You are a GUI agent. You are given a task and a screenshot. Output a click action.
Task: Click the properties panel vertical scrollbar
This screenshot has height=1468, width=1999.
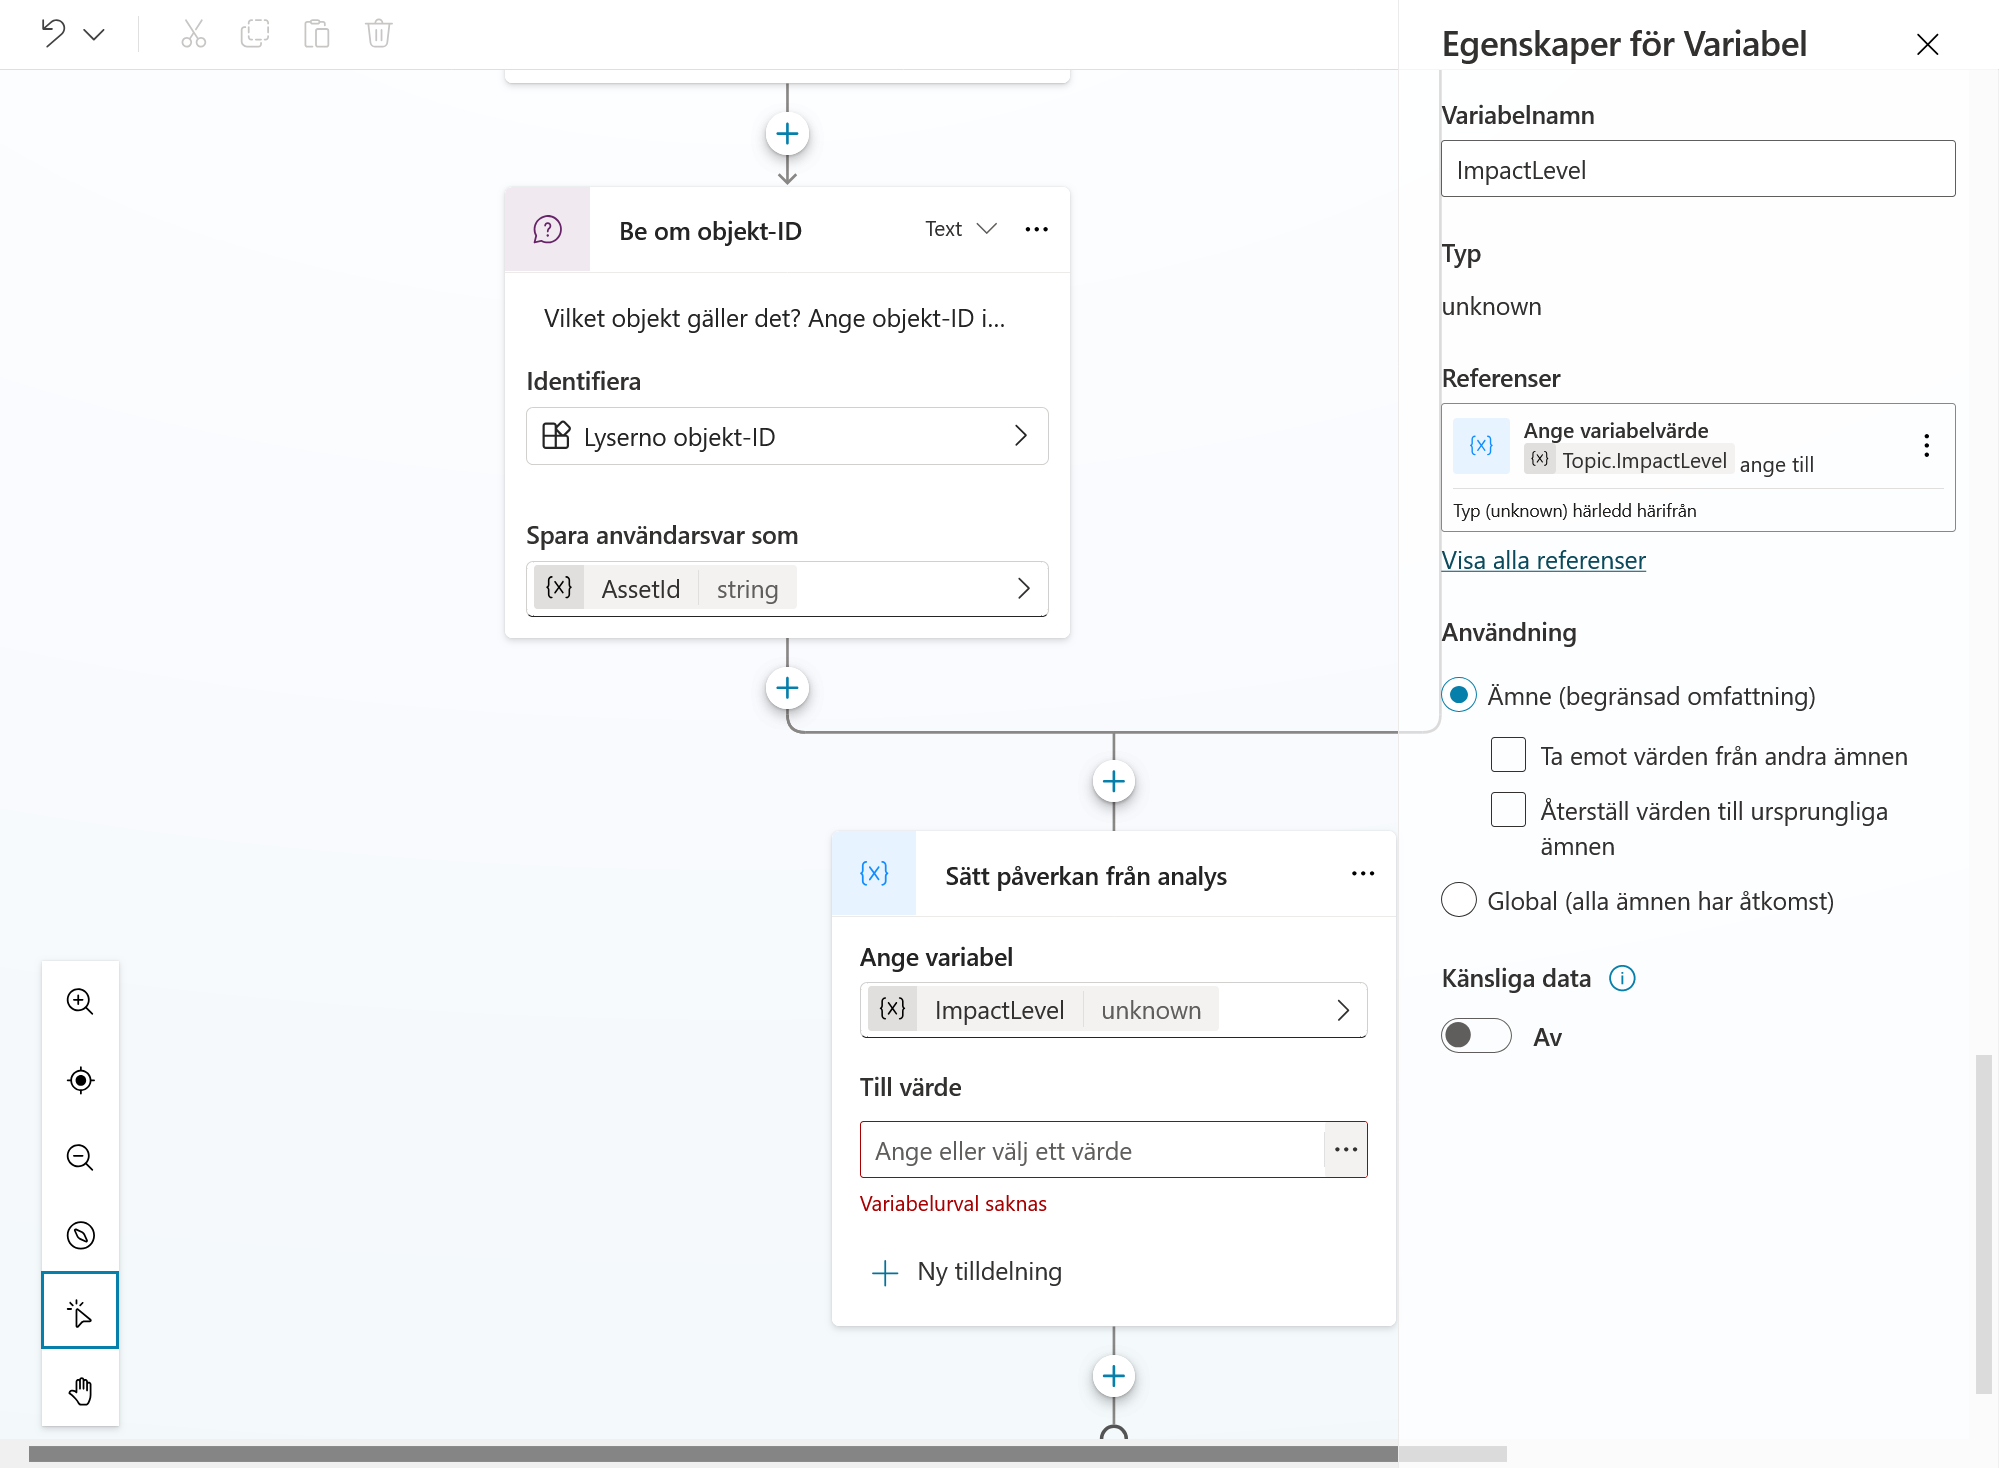point(1984,1224)
